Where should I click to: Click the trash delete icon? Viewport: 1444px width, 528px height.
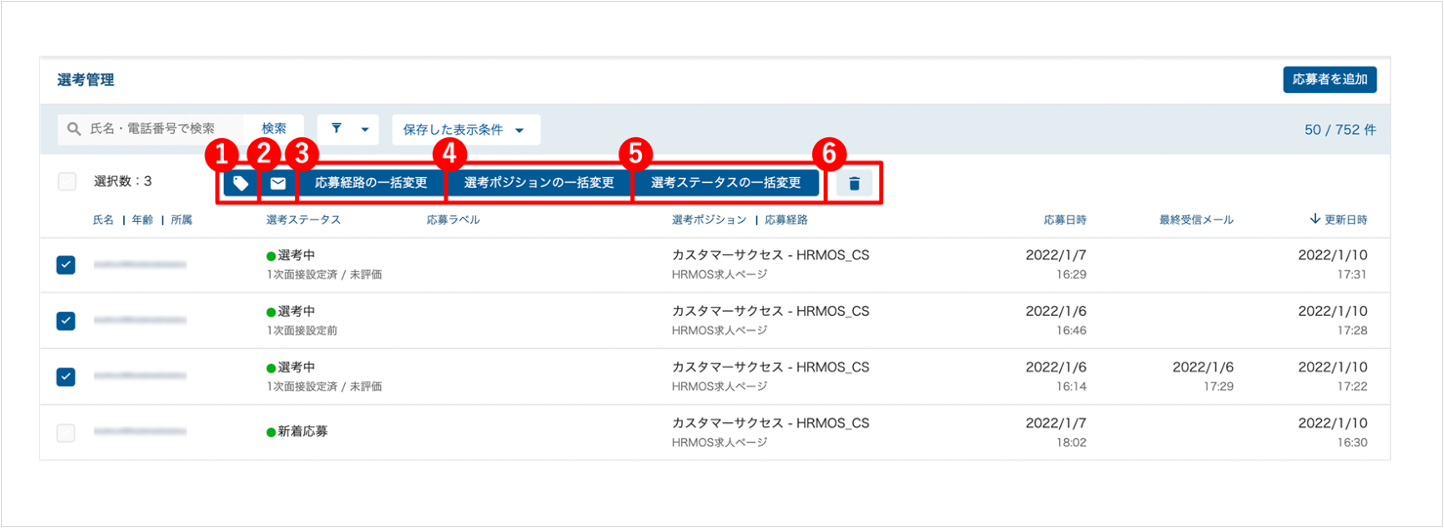(x=854, y=183)
